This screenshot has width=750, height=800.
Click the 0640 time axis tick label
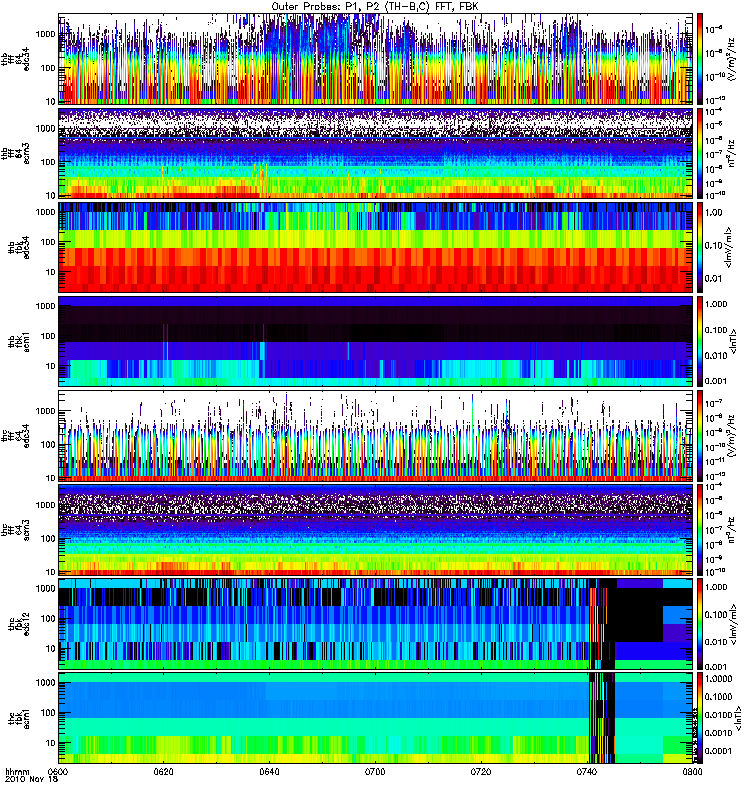tap(269, 772)
